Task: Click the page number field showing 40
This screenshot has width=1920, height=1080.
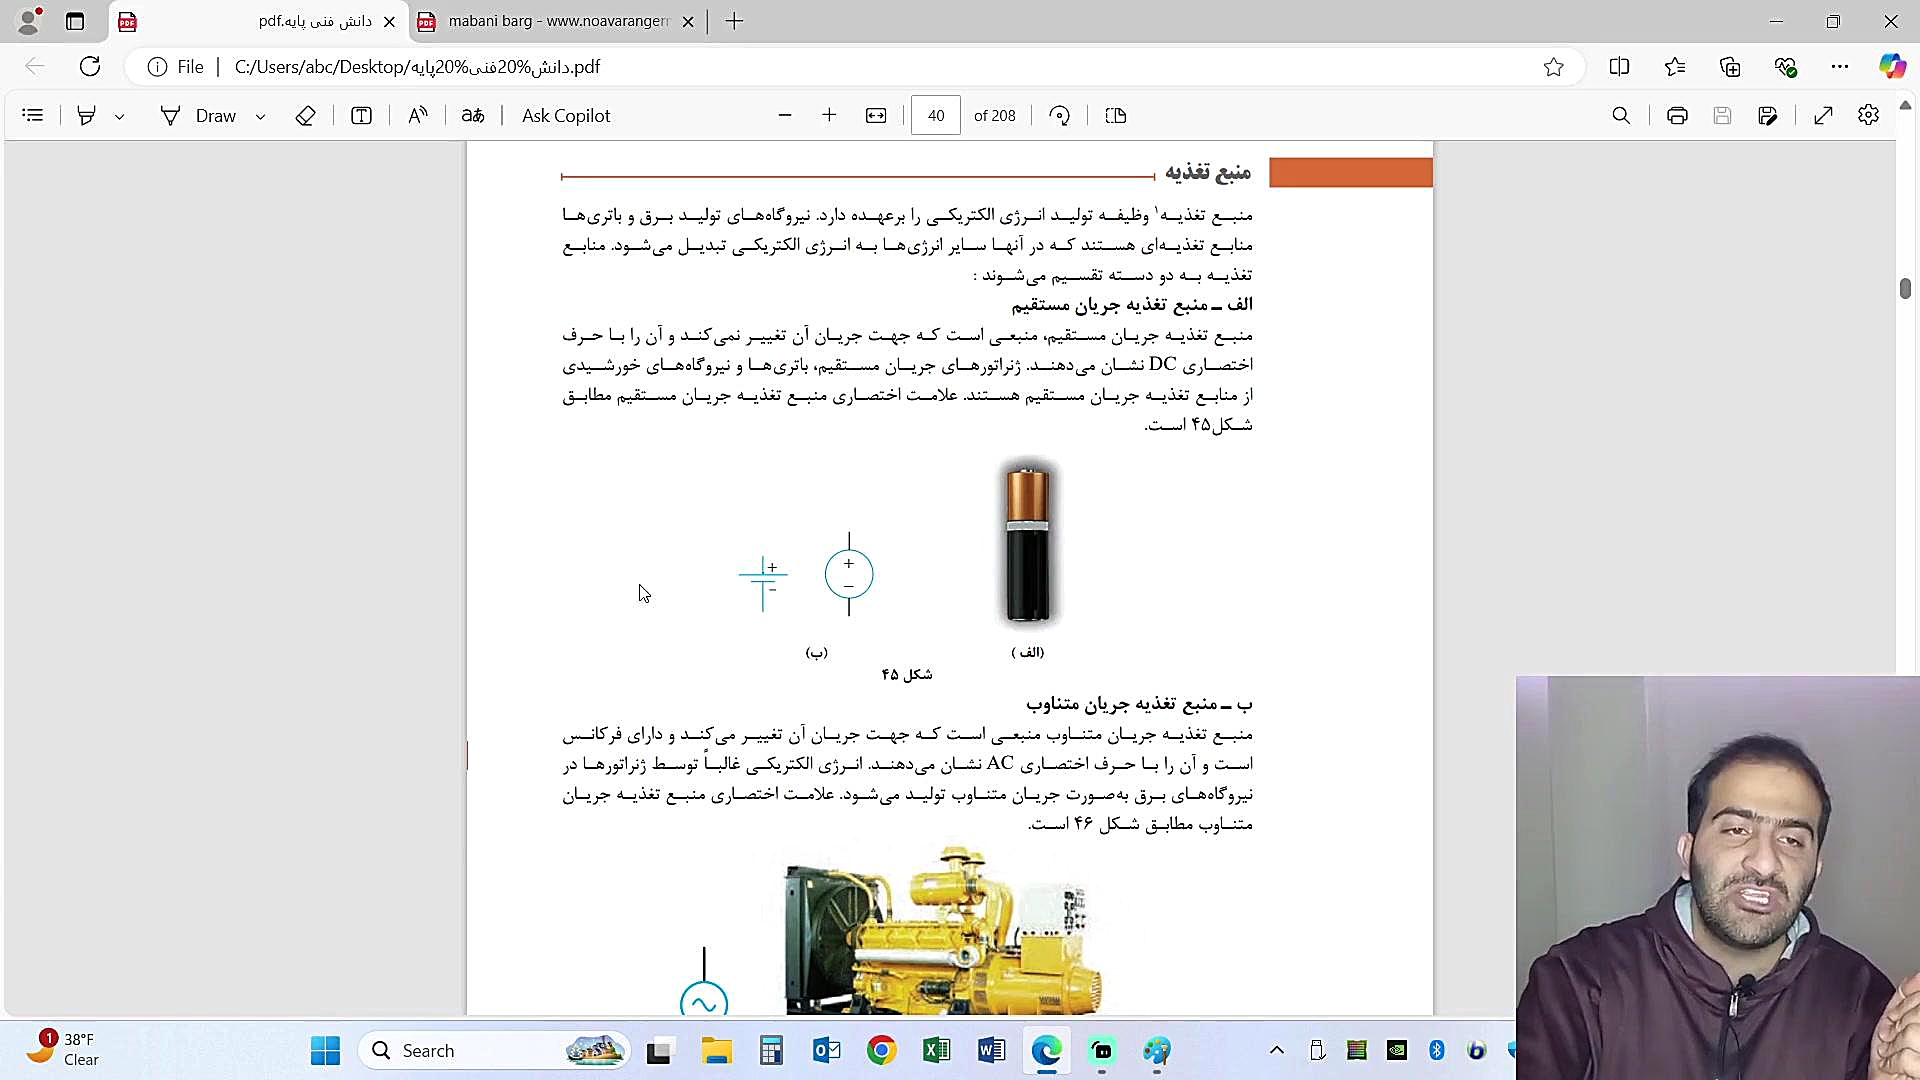Action: tap(936, 116)
